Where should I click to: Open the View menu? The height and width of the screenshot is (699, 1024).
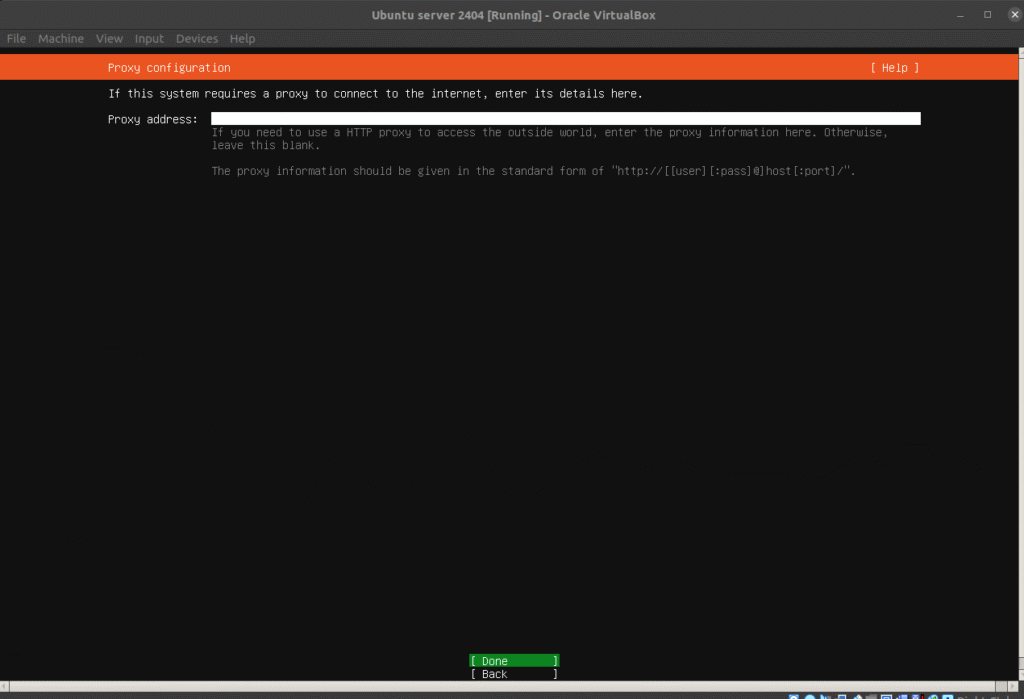point(109,39)
